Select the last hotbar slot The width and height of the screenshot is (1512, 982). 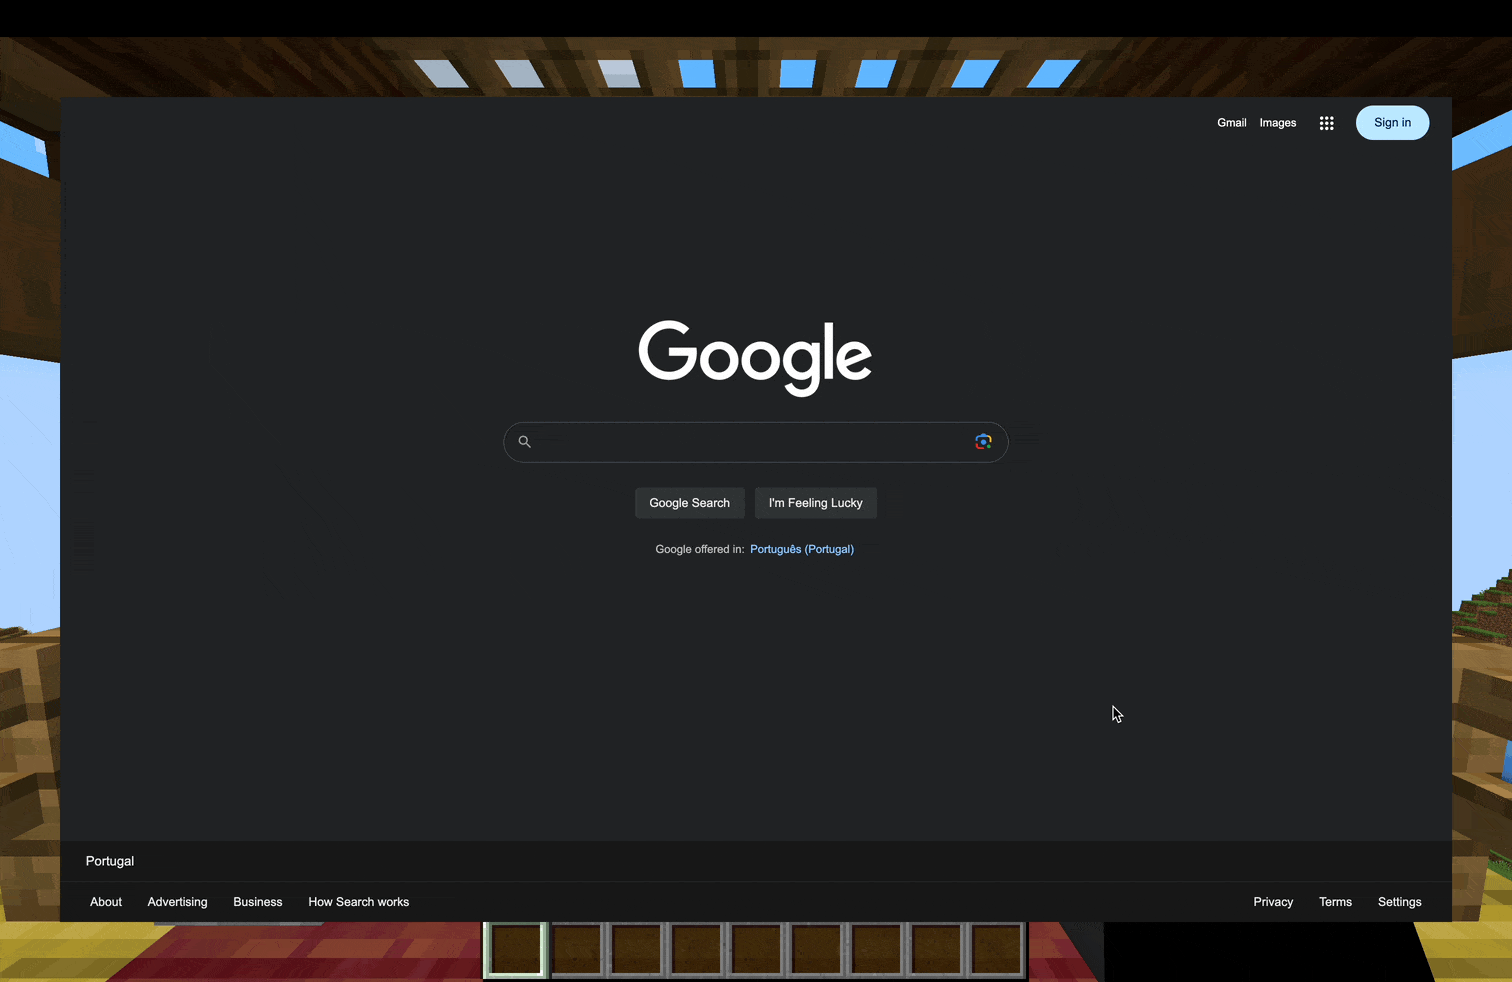(x=996, y=949)
